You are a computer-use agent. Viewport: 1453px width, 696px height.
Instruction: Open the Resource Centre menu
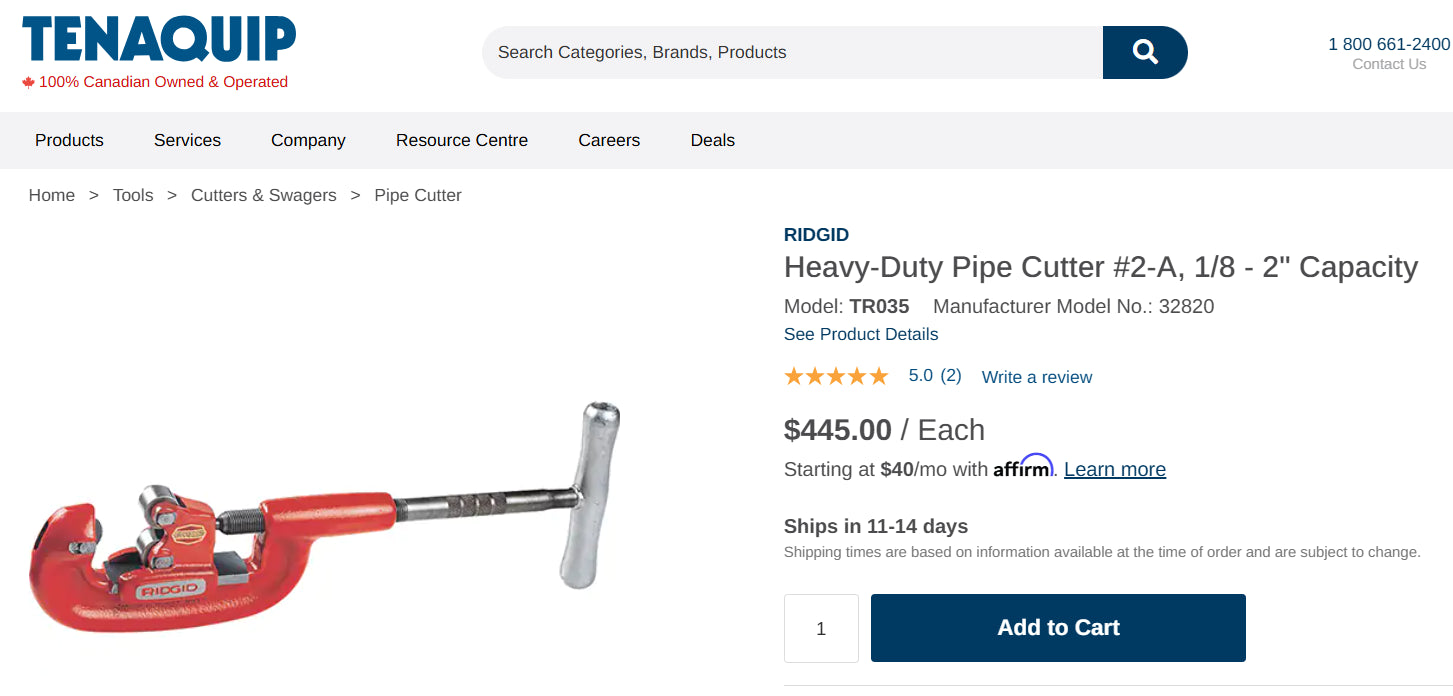tap(462, 140)
